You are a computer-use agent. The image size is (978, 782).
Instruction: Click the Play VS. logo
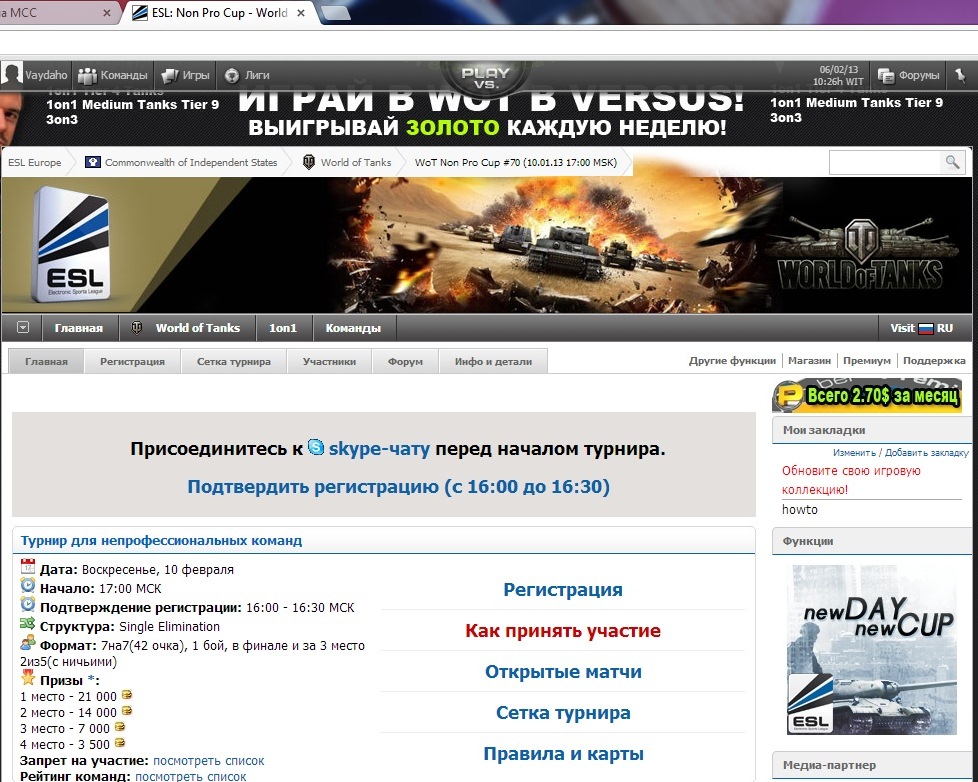coord(486,75)
